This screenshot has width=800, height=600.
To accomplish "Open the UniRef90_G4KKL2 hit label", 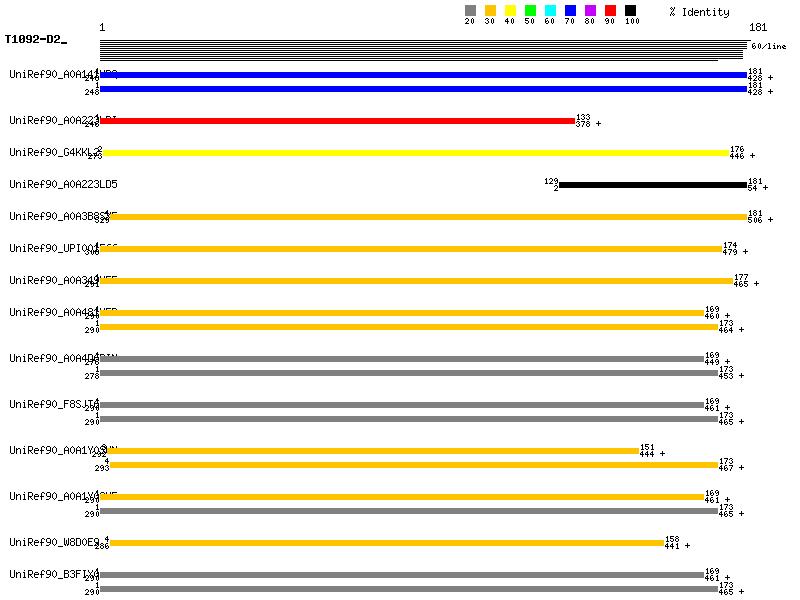I will (x=54, y=152).
